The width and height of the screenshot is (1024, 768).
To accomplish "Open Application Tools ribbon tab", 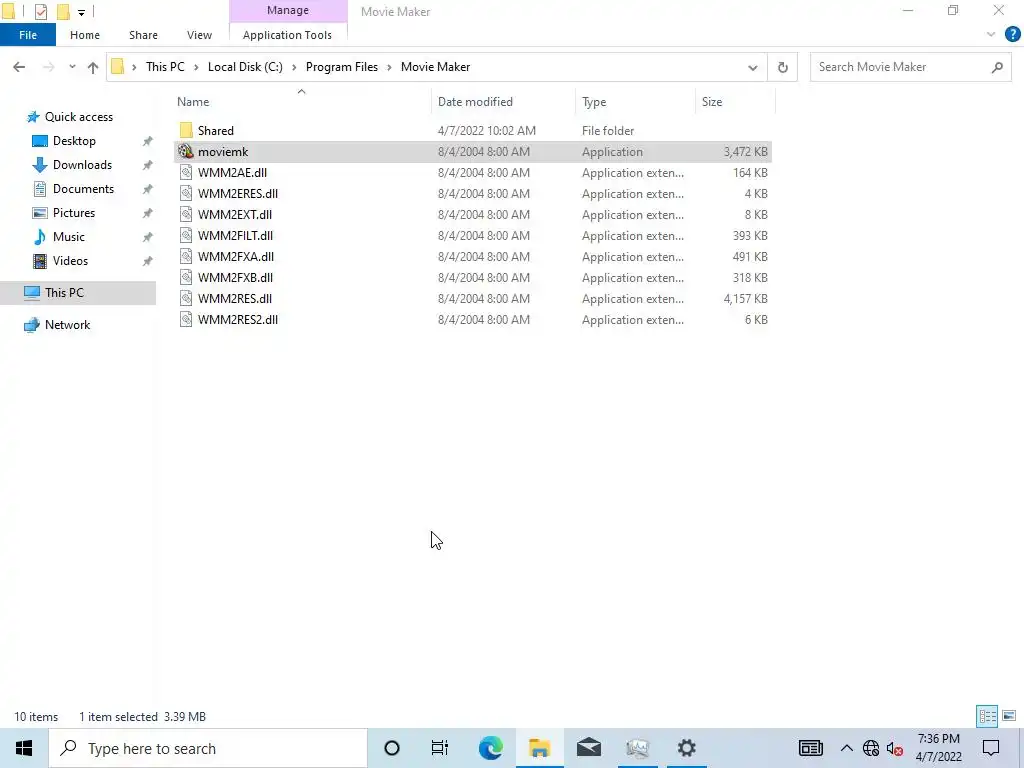I will (x=287, y=35).
